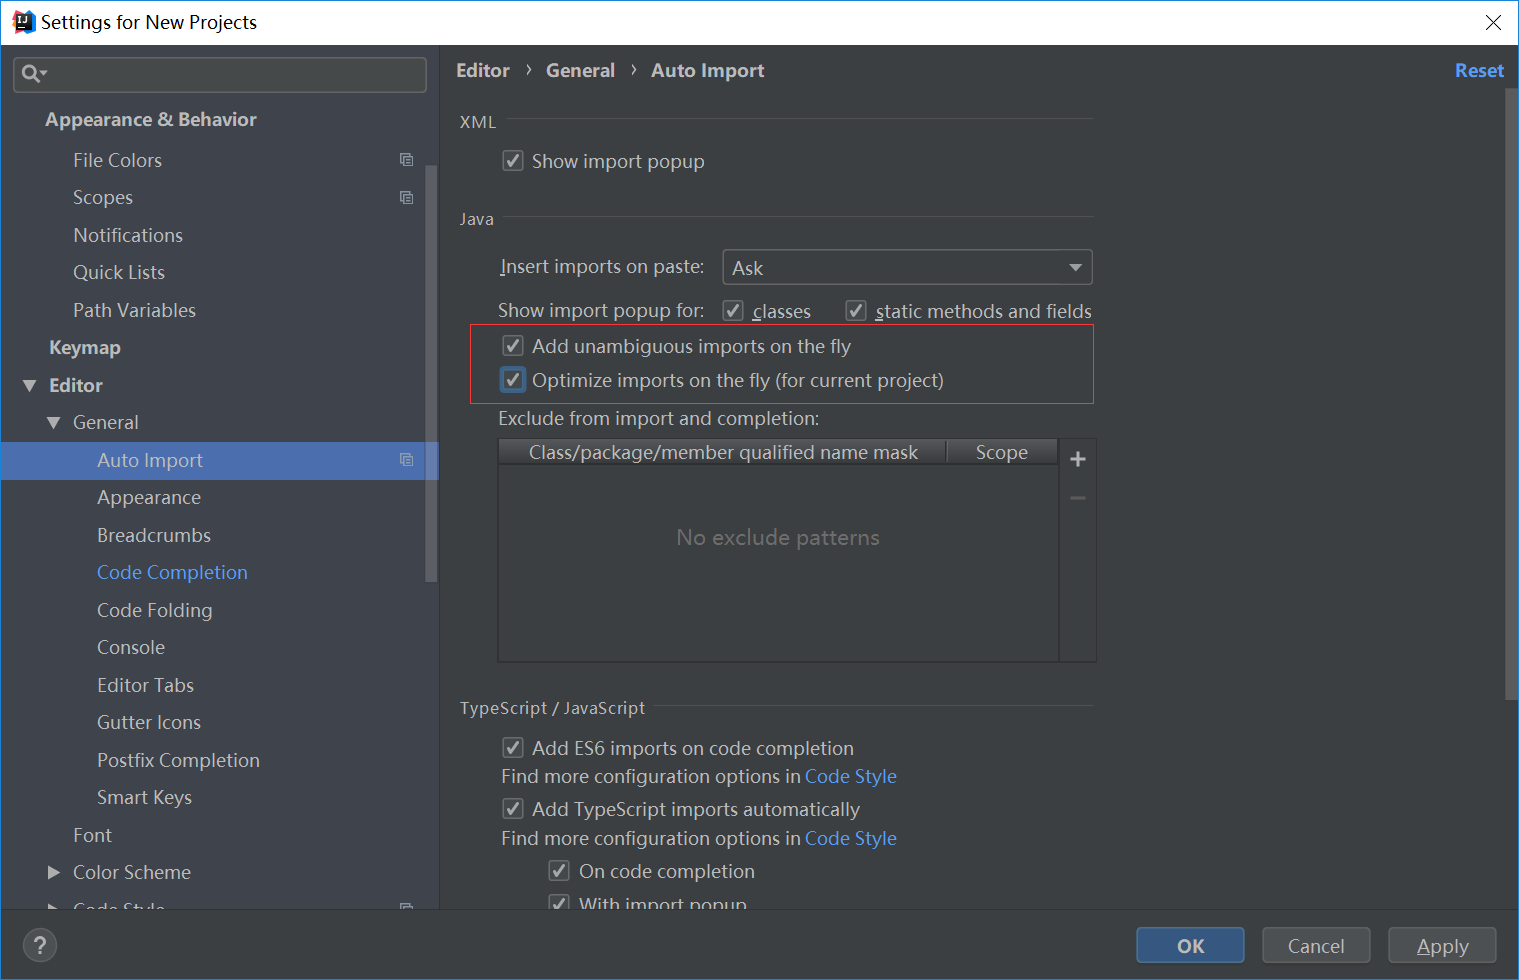Click the OK button

pyautogui.click(x=1190, y=945)
